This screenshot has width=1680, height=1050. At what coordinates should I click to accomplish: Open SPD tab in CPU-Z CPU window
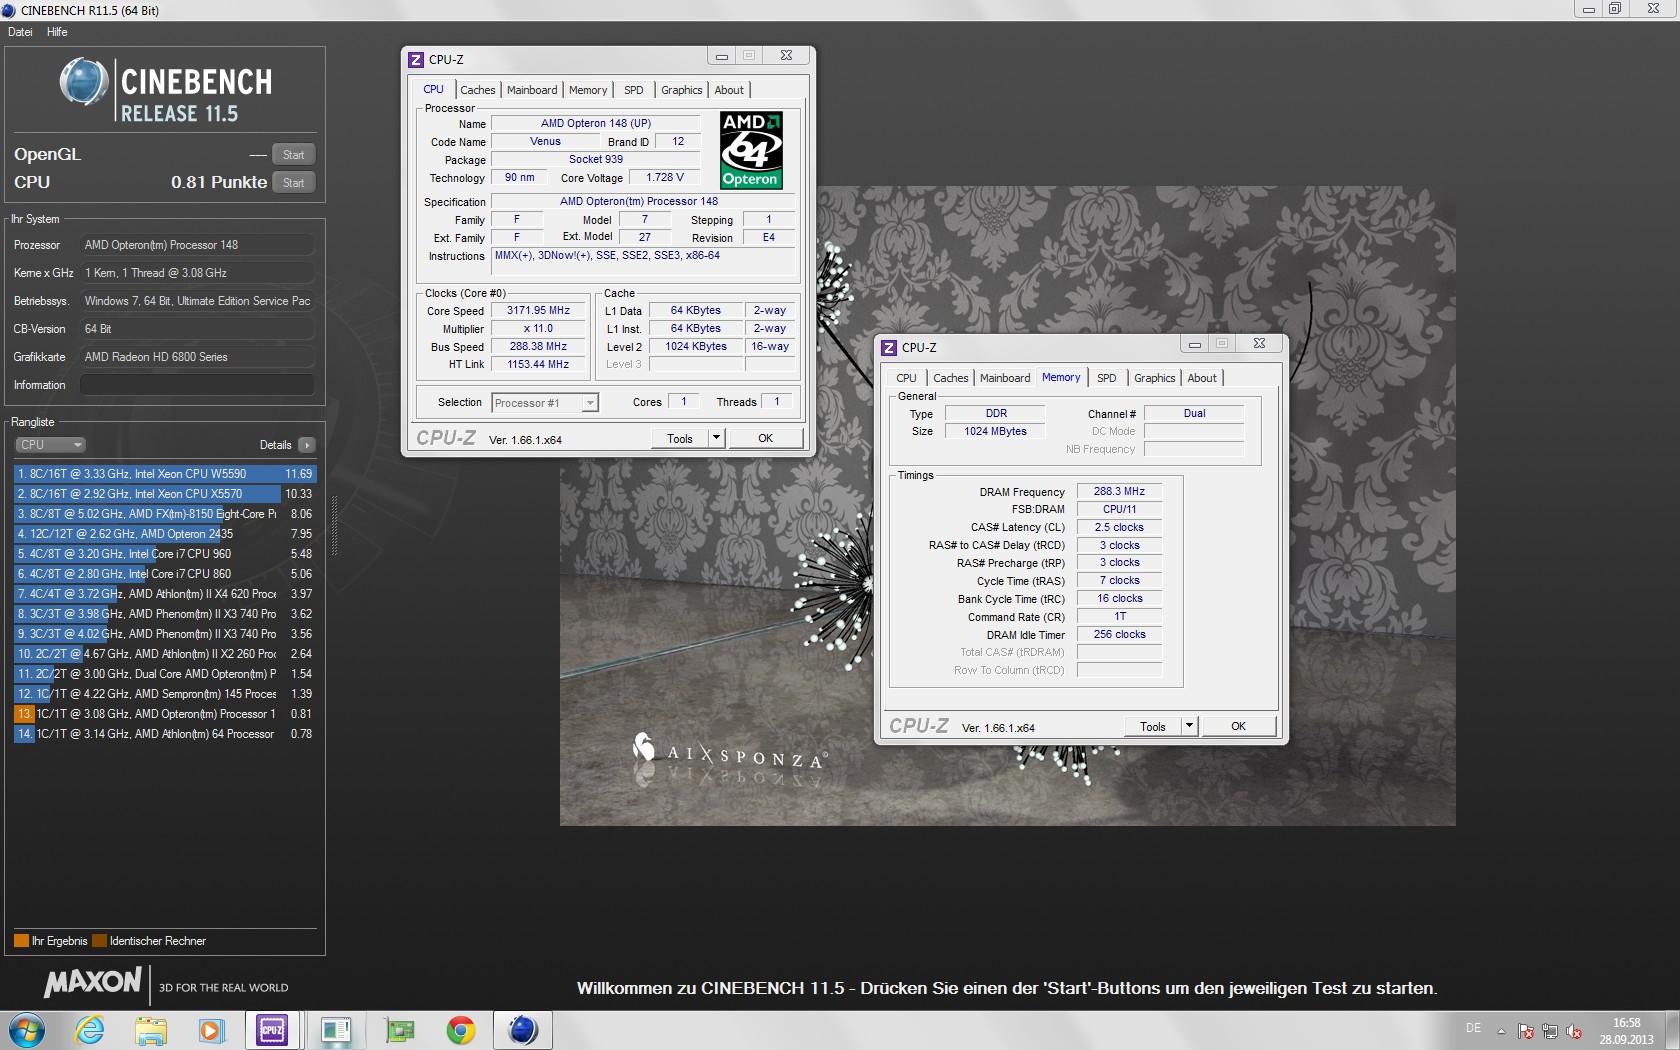point(634,90)
